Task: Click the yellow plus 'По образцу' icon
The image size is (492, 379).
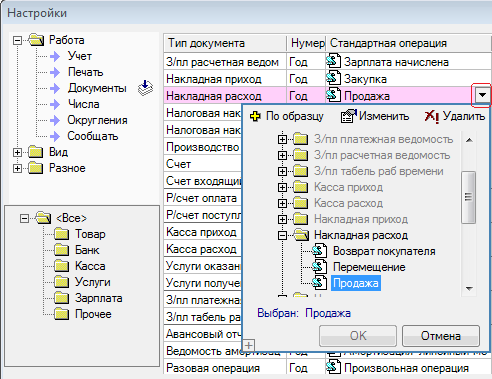Action: tap(255, 116)
